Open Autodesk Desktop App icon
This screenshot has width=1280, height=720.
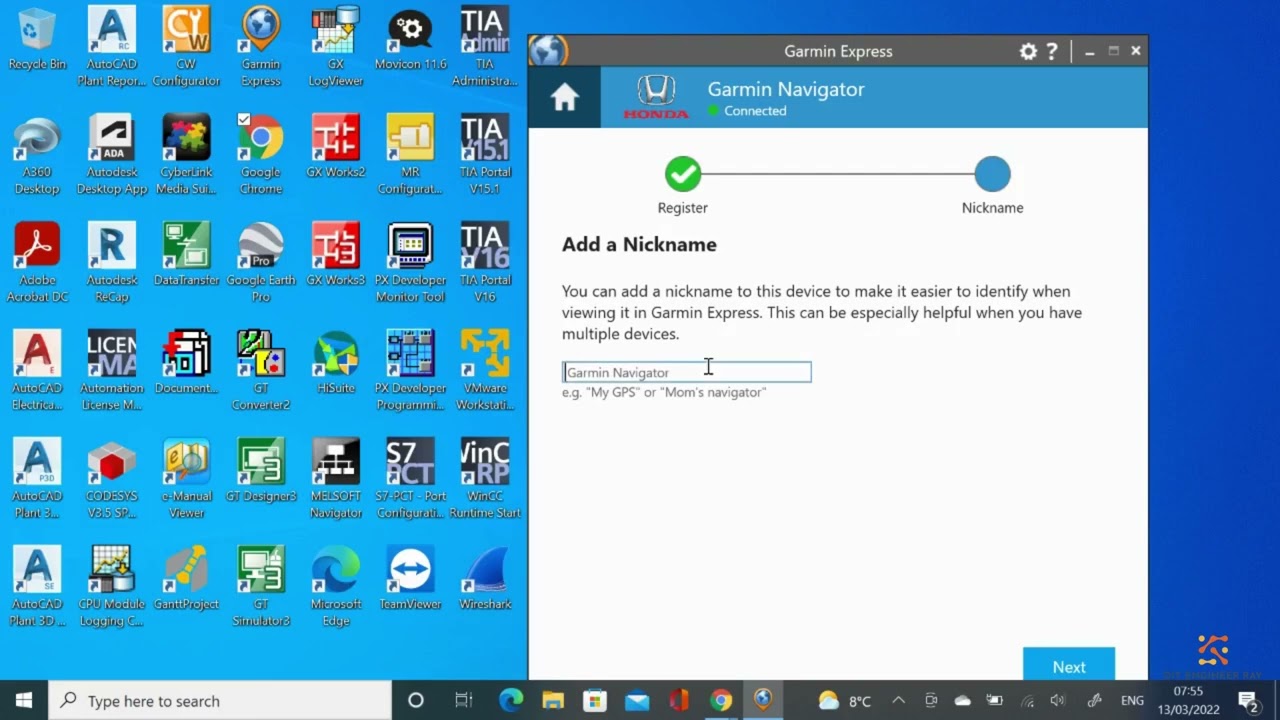click(112, 155)
